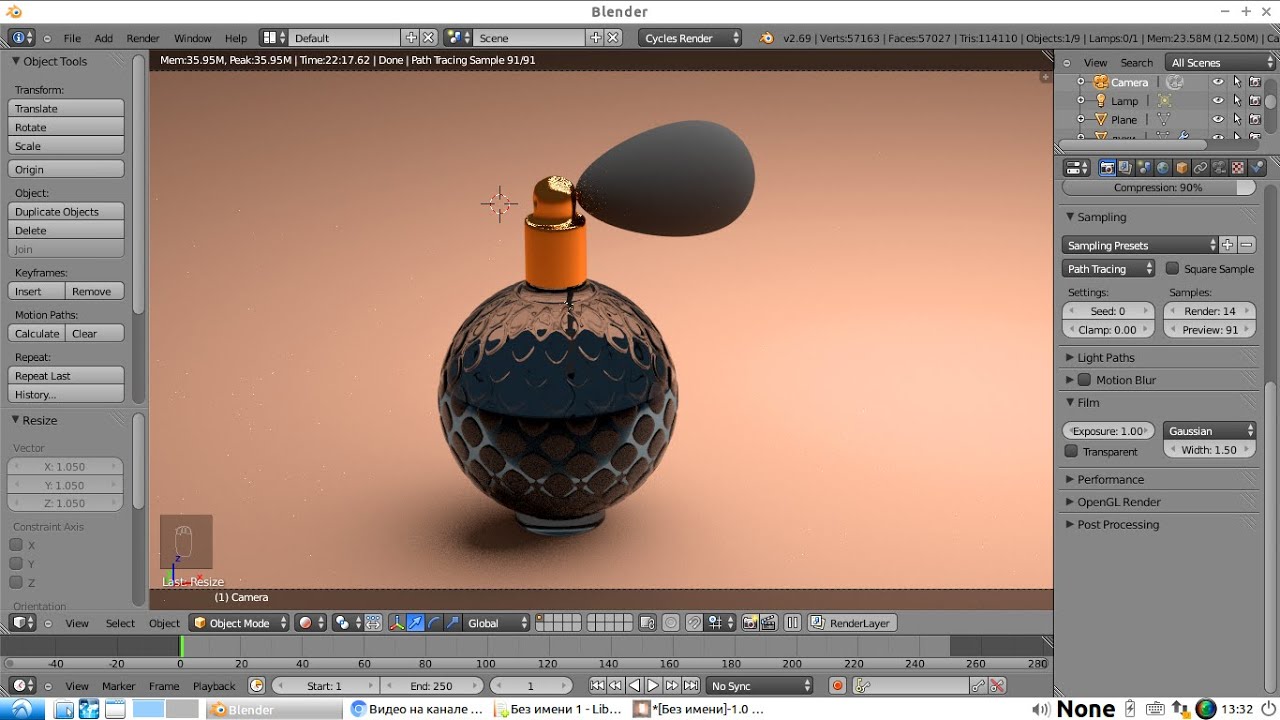Click the Camera object icon in outliner

tap(1101, 82)
